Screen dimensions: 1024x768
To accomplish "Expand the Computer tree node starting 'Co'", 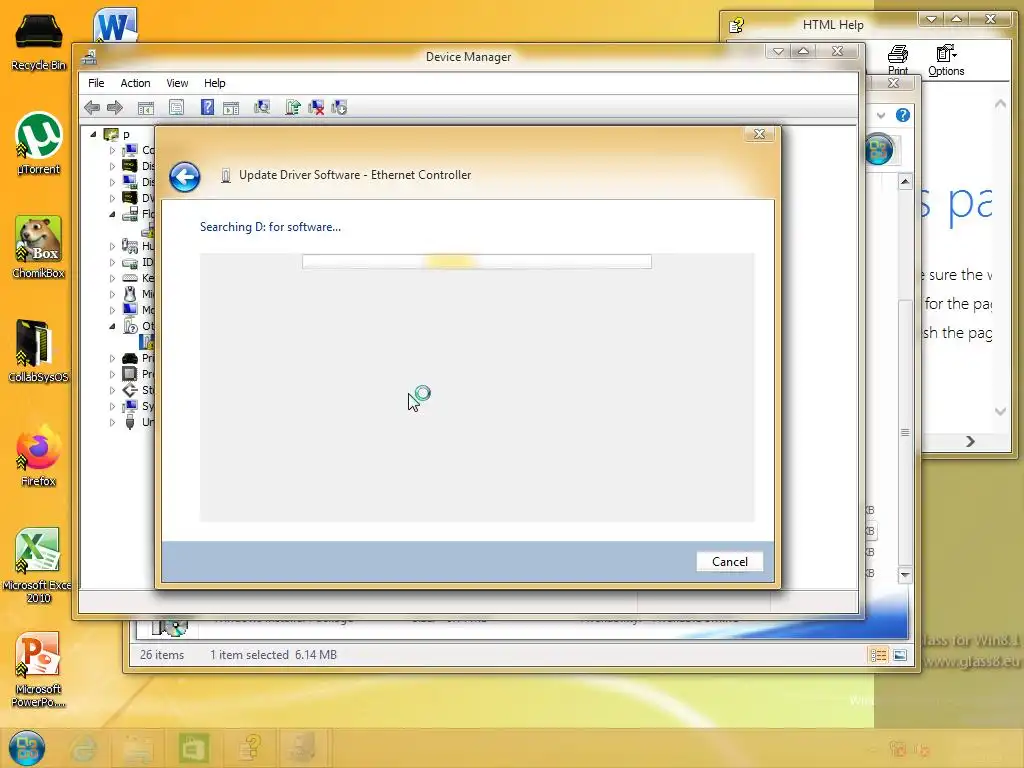I will [x=112, y=150].
